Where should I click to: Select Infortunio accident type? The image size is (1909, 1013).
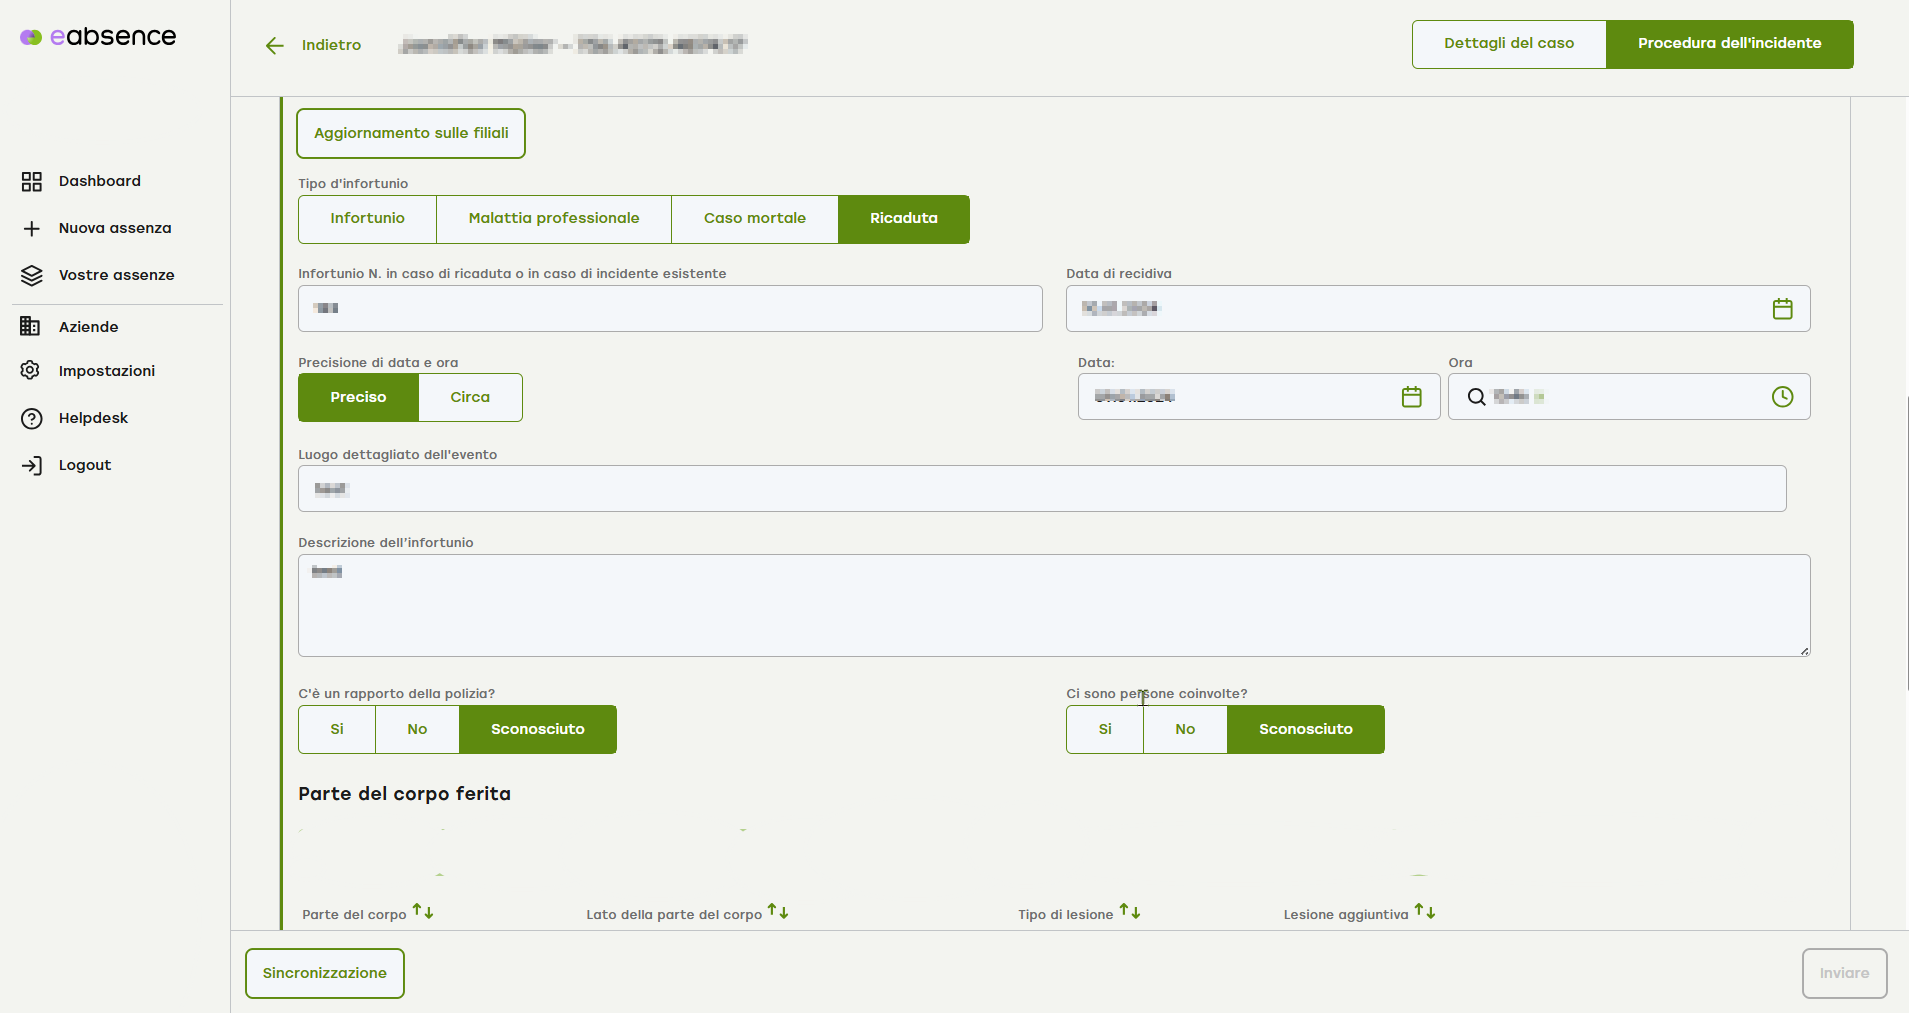(367, 219)
